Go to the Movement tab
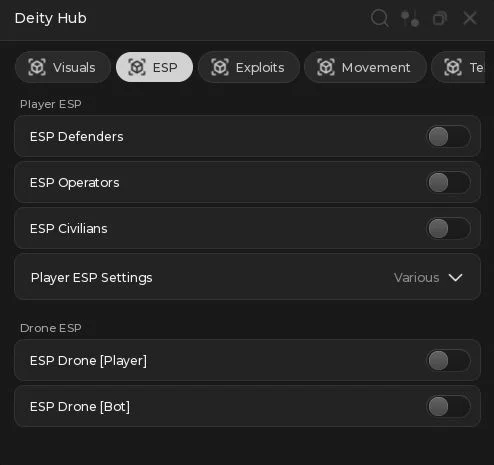The width and height of the screenshot is (494, 465). click(365, 67)
